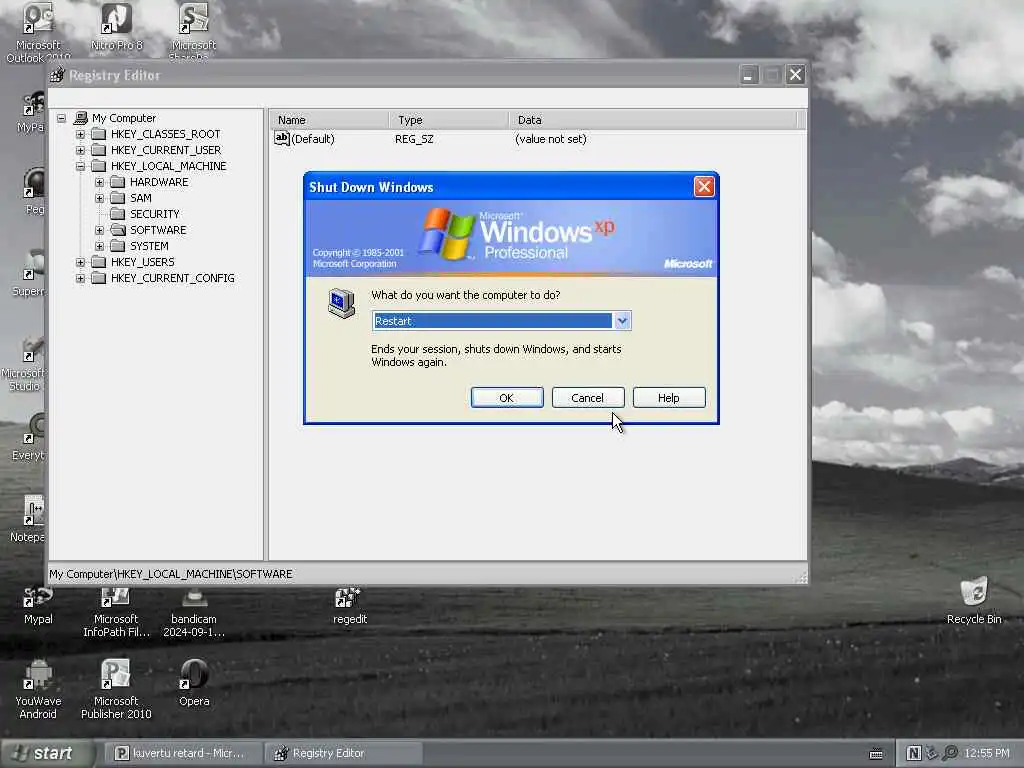This screenshot has width=1024, height=768.
Task: Select the SYSTEM folder icon
Action: (x=118, y=246)
